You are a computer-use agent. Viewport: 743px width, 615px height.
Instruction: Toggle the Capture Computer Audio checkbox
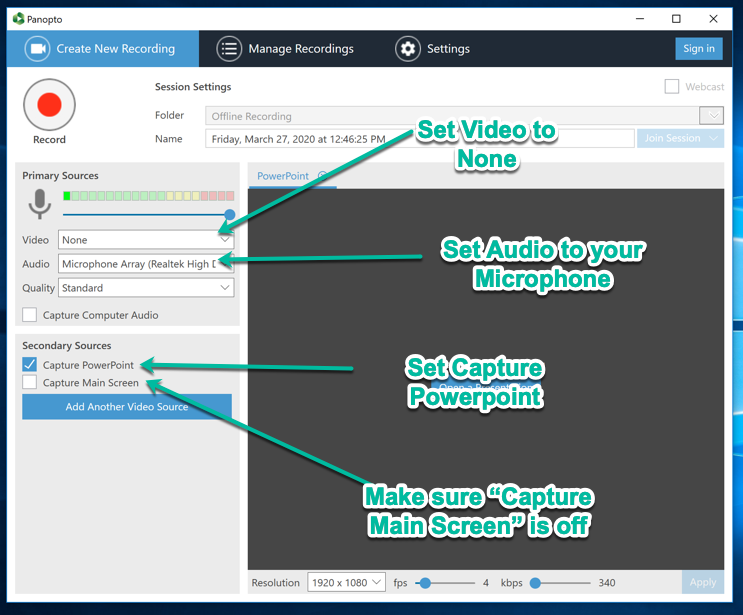click(29, 315)
